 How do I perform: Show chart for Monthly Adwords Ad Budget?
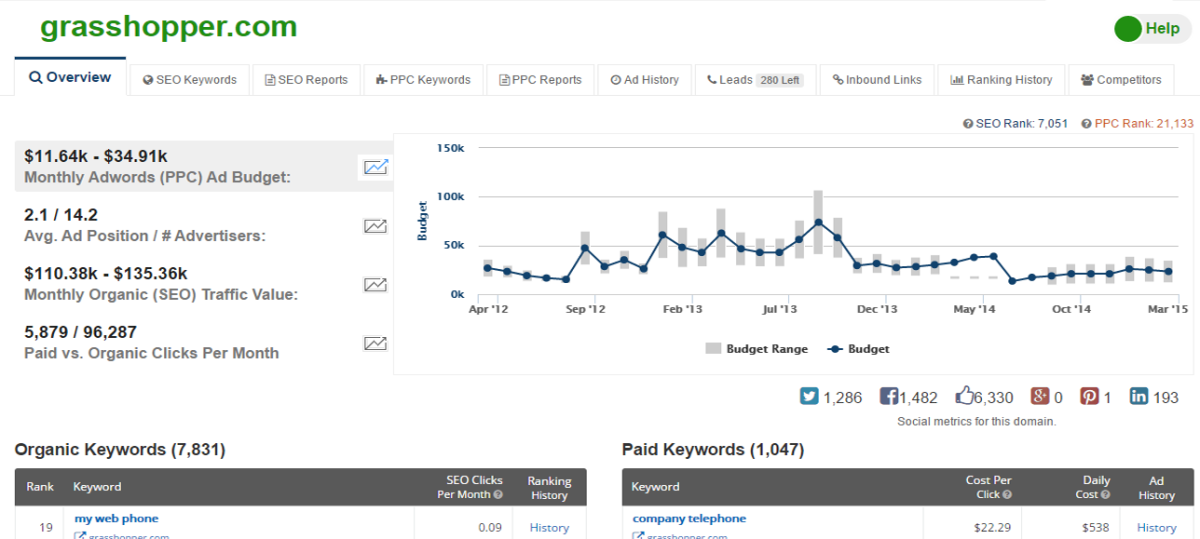point(375,167)
